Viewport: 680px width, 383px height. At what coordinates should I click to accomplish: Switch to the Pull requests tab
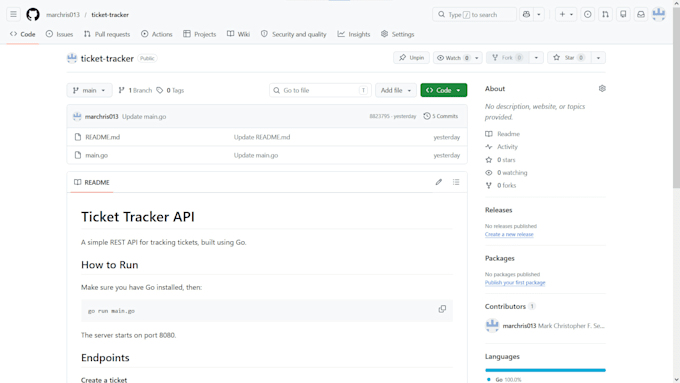pos(107,34)
